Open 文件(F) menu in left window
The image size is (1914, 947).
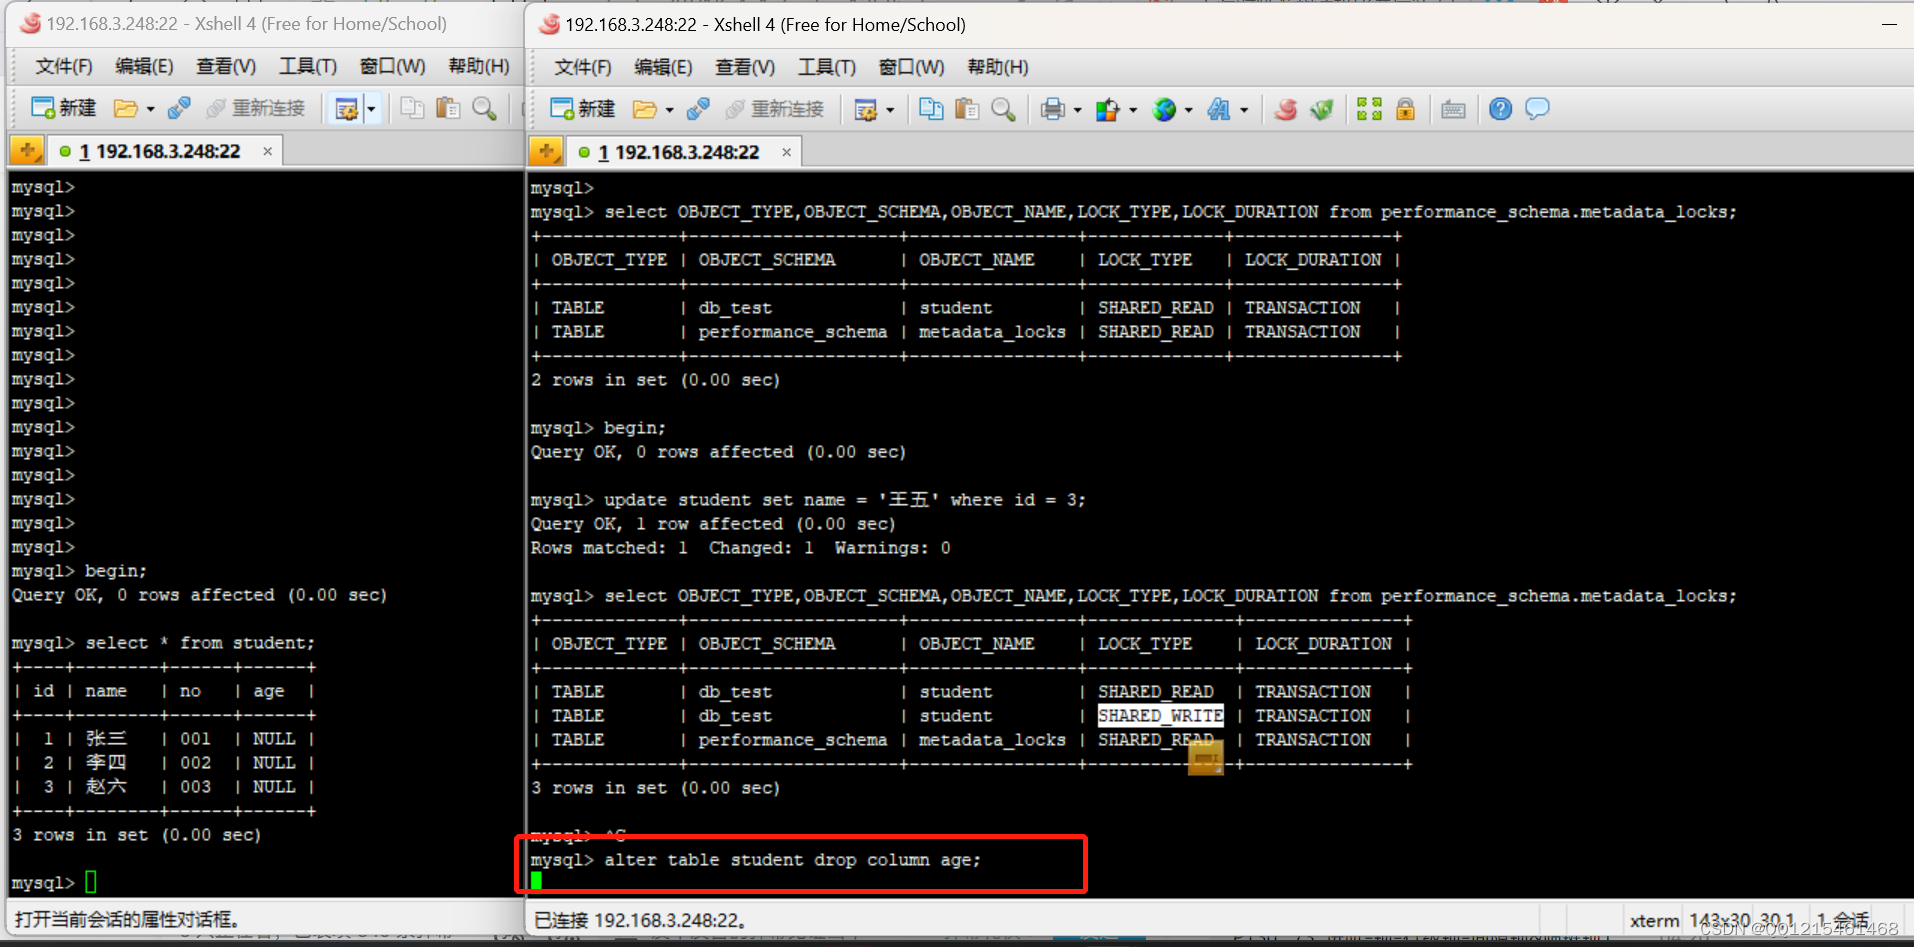(64, 66)
